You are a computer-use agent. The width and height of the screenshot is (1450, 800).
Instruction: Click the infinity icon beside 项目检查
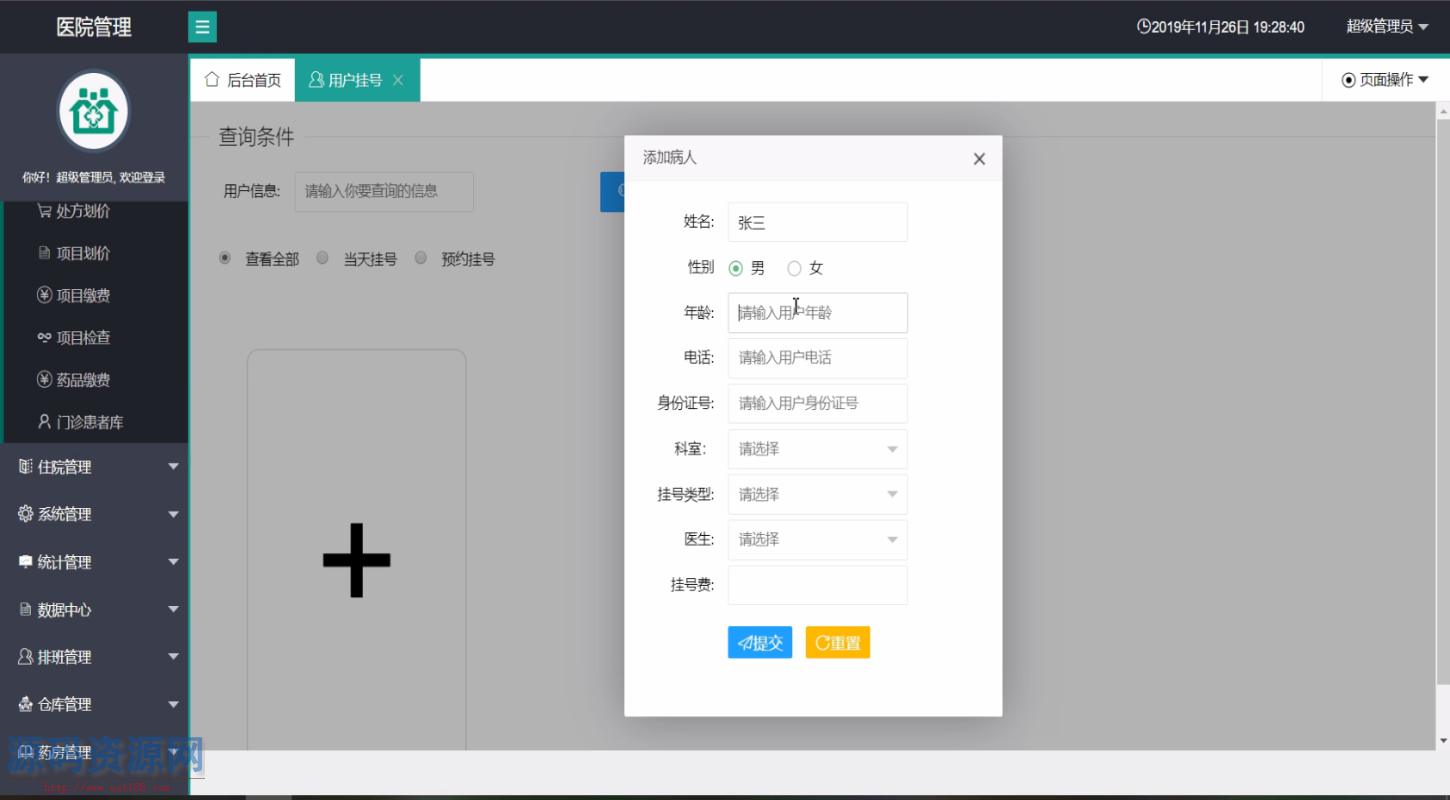pos(44,338)
